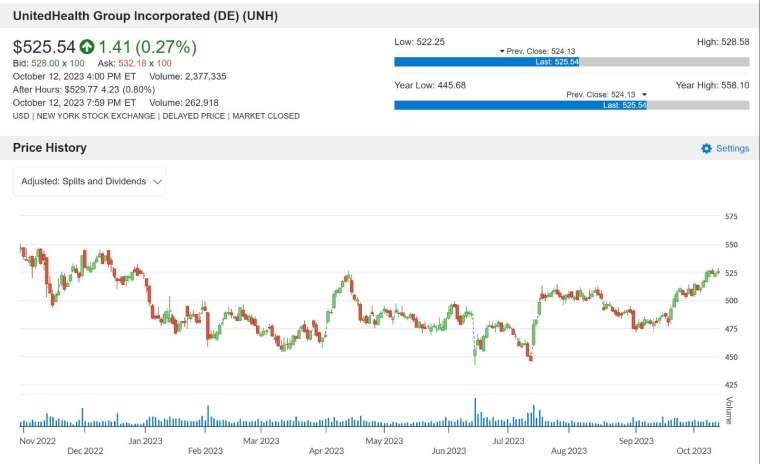This screenshot has height=464, width=760.
Task: Click the Low: 522.25 label
Action: pos(419,42)
